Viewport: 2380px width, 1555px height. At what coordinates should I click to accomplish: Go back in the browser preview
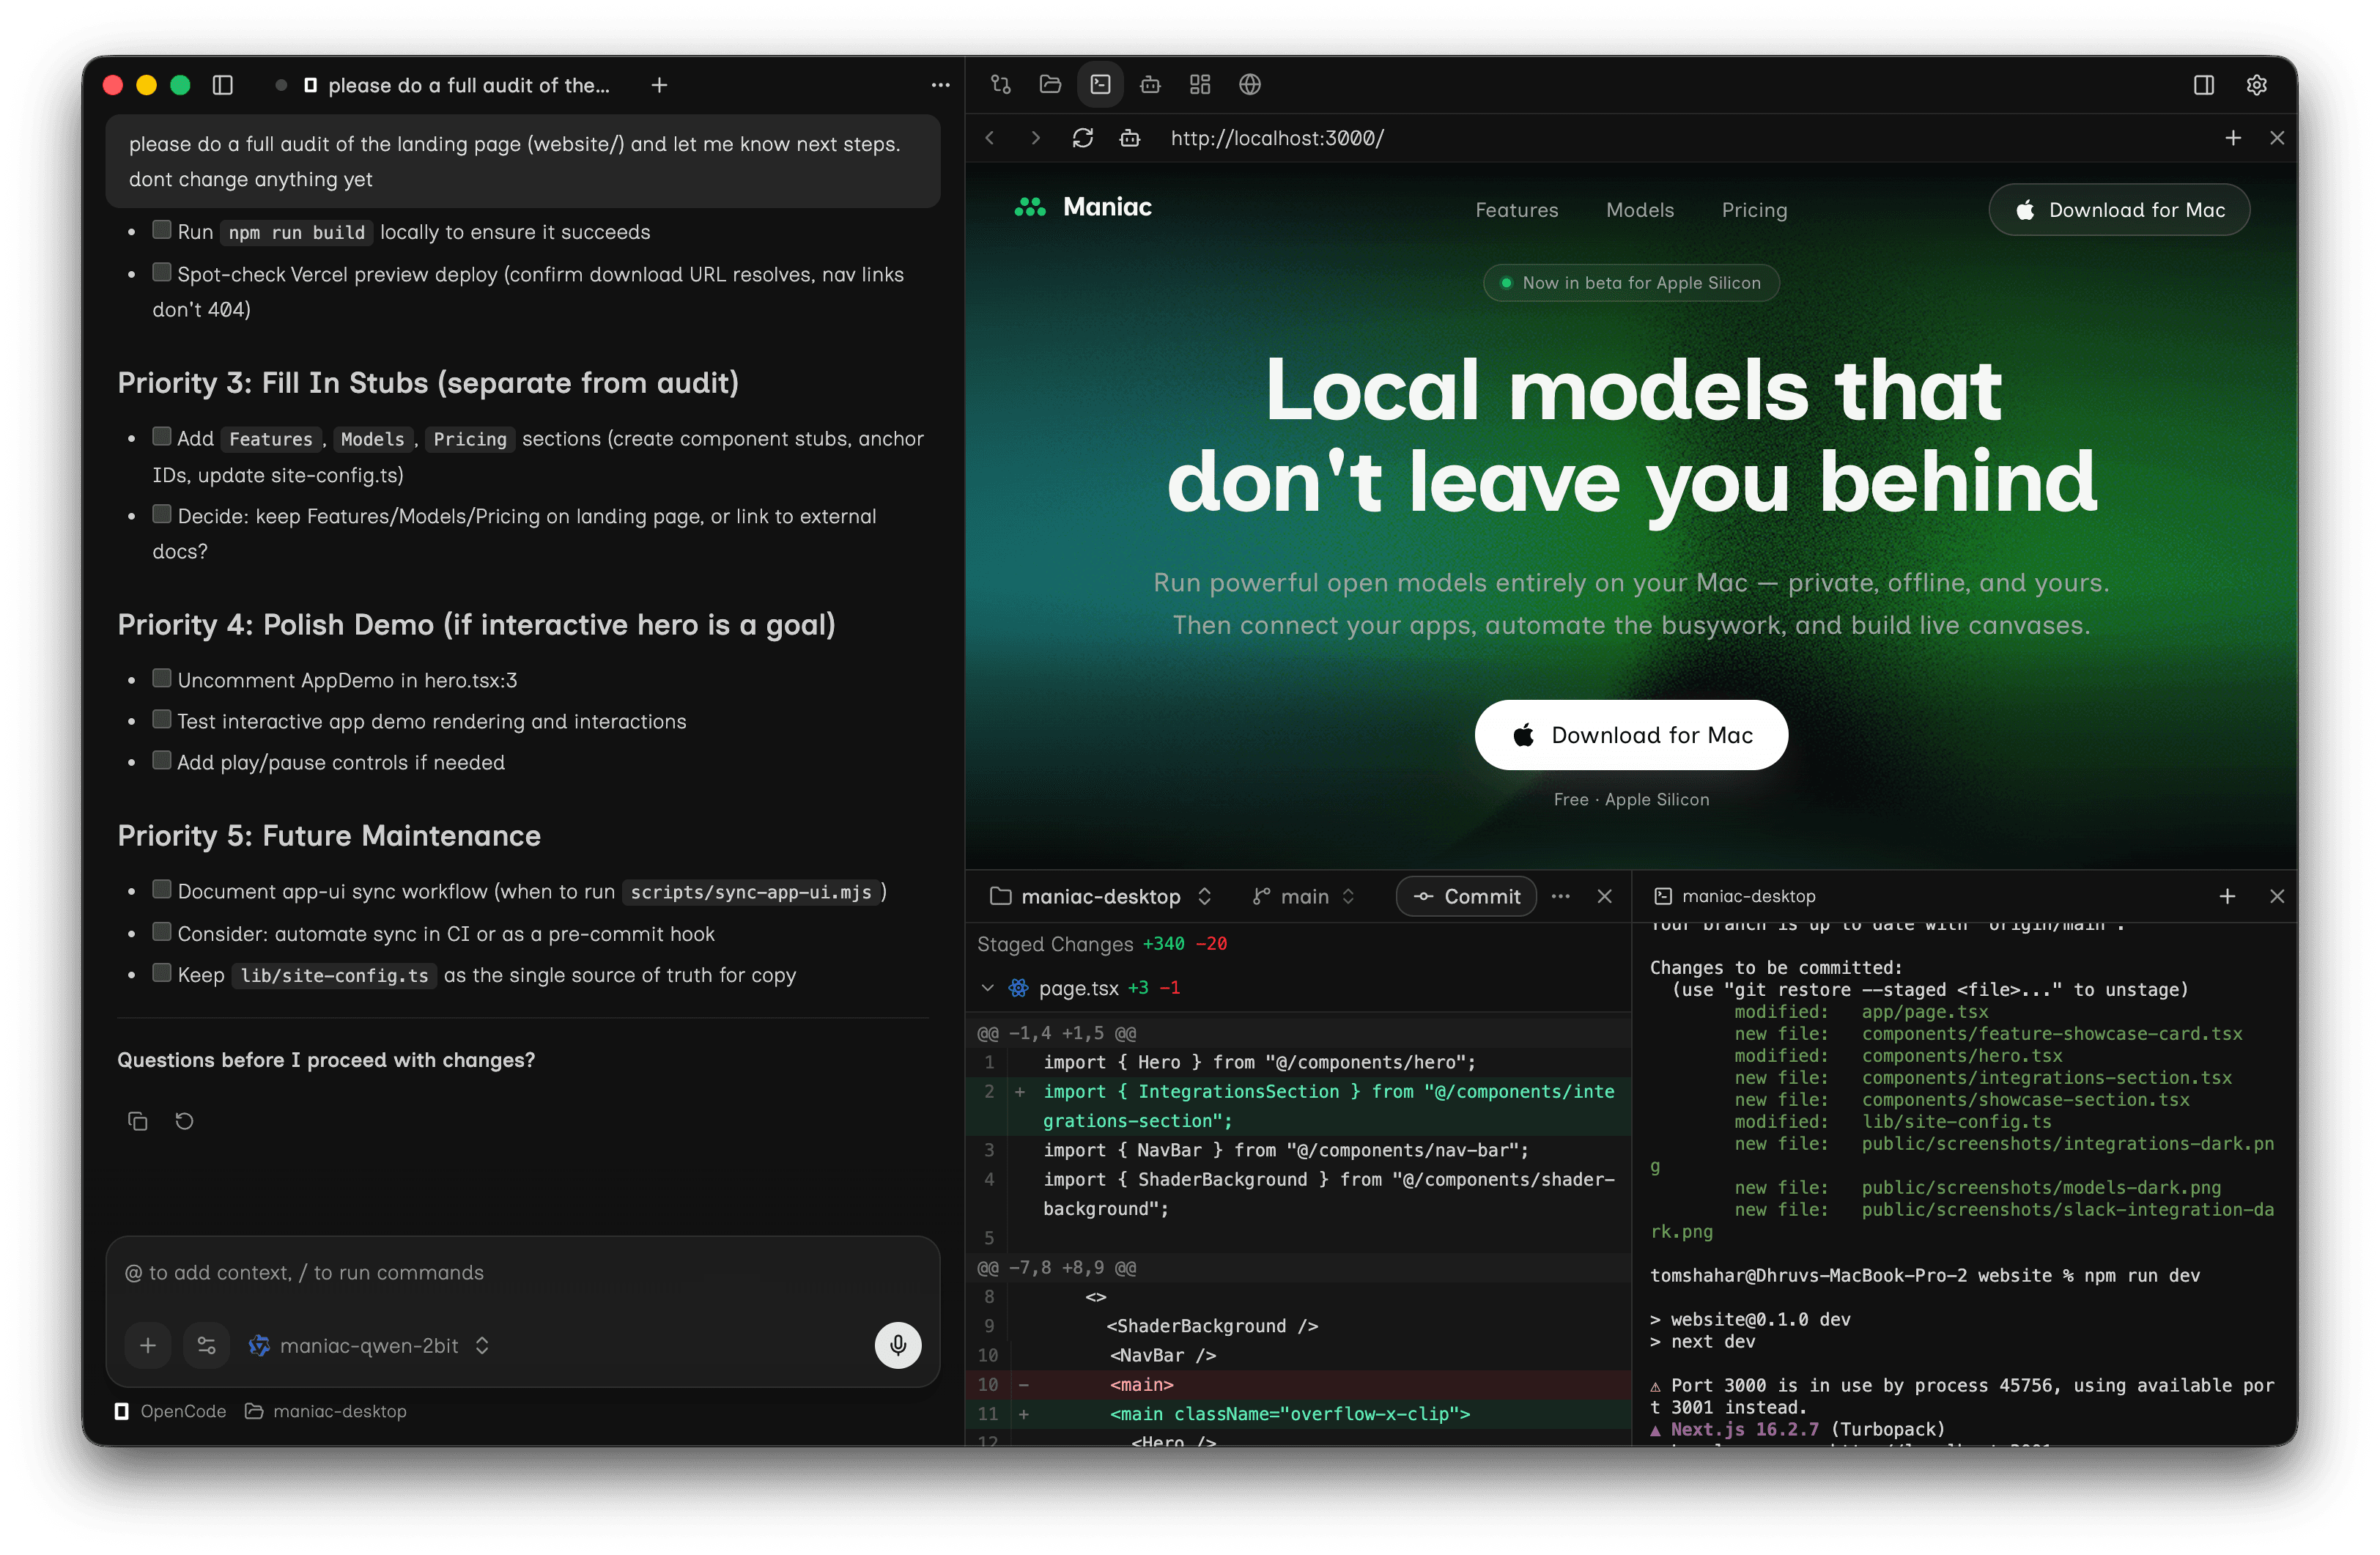(990, 138)
